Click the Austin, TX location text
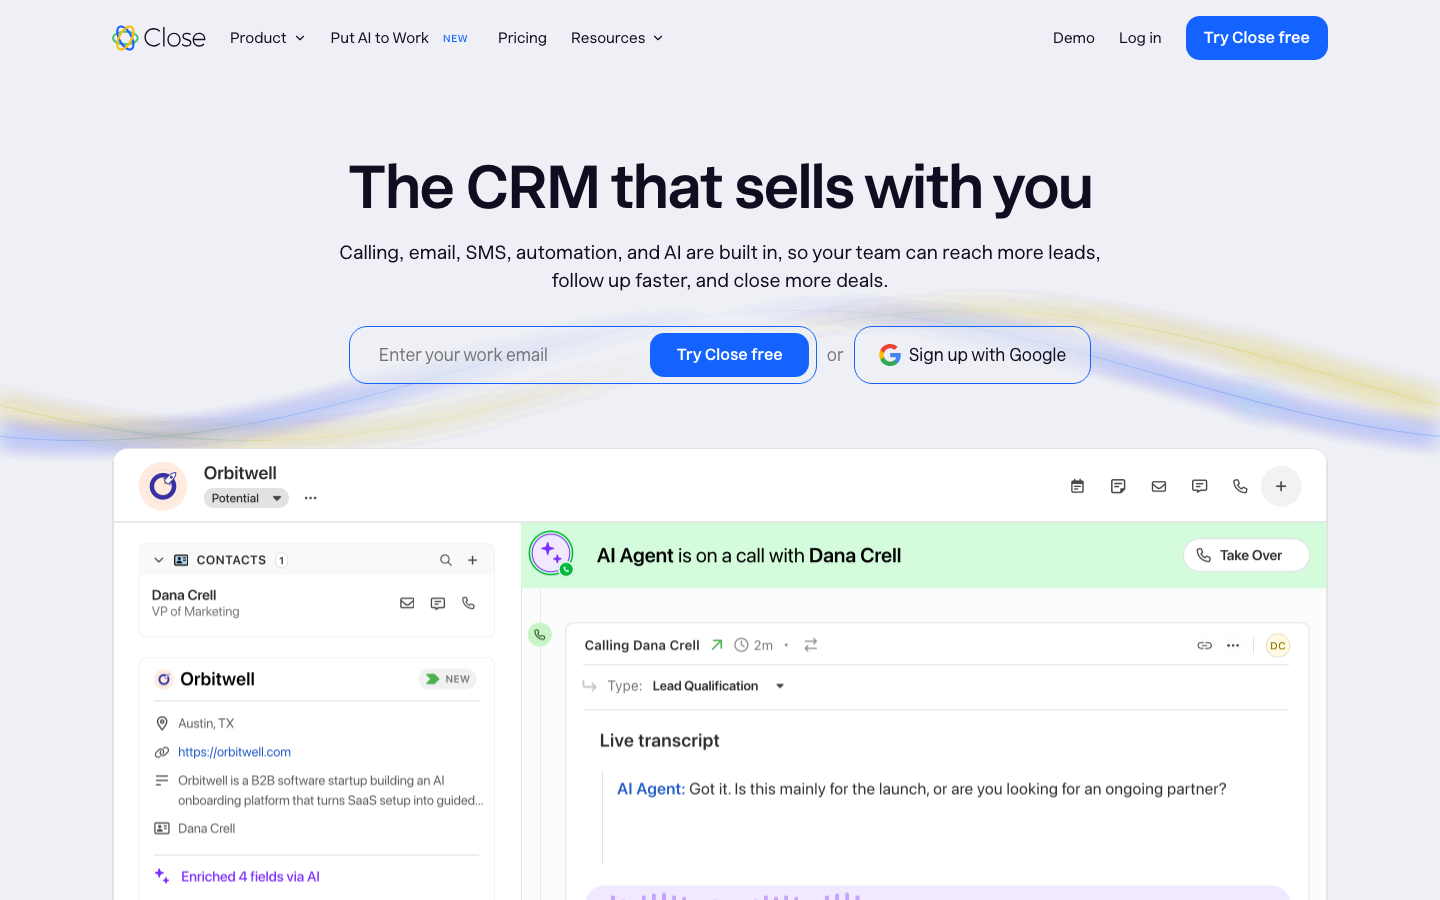Viewport: 1440px width, 900px height. pyautogui.click(x=206, y=723)
